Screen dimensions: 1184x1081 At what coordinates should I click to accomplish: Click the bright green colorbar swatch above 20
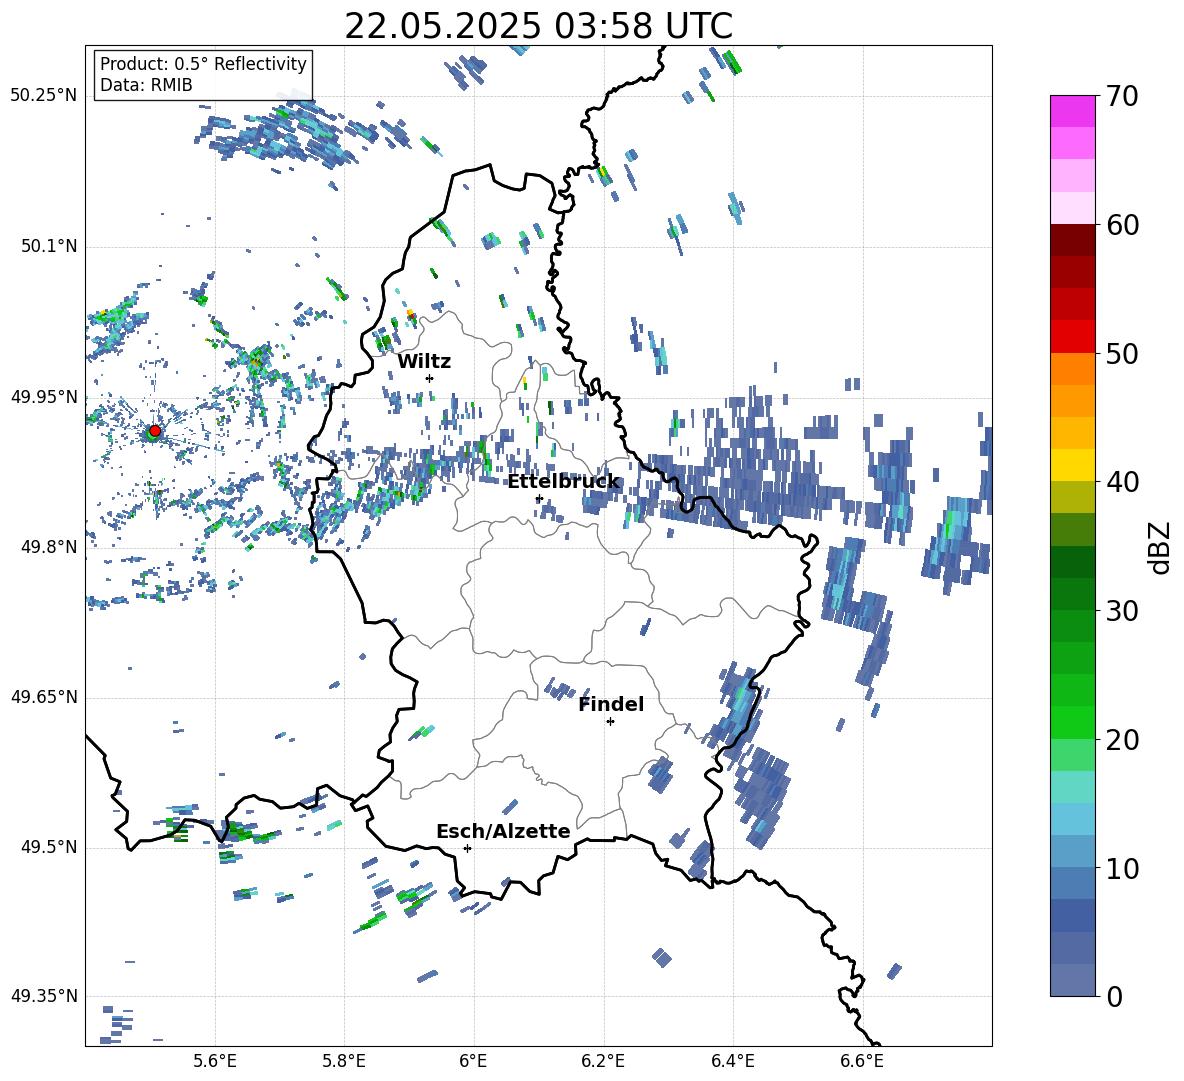(x=1072, y=722)
